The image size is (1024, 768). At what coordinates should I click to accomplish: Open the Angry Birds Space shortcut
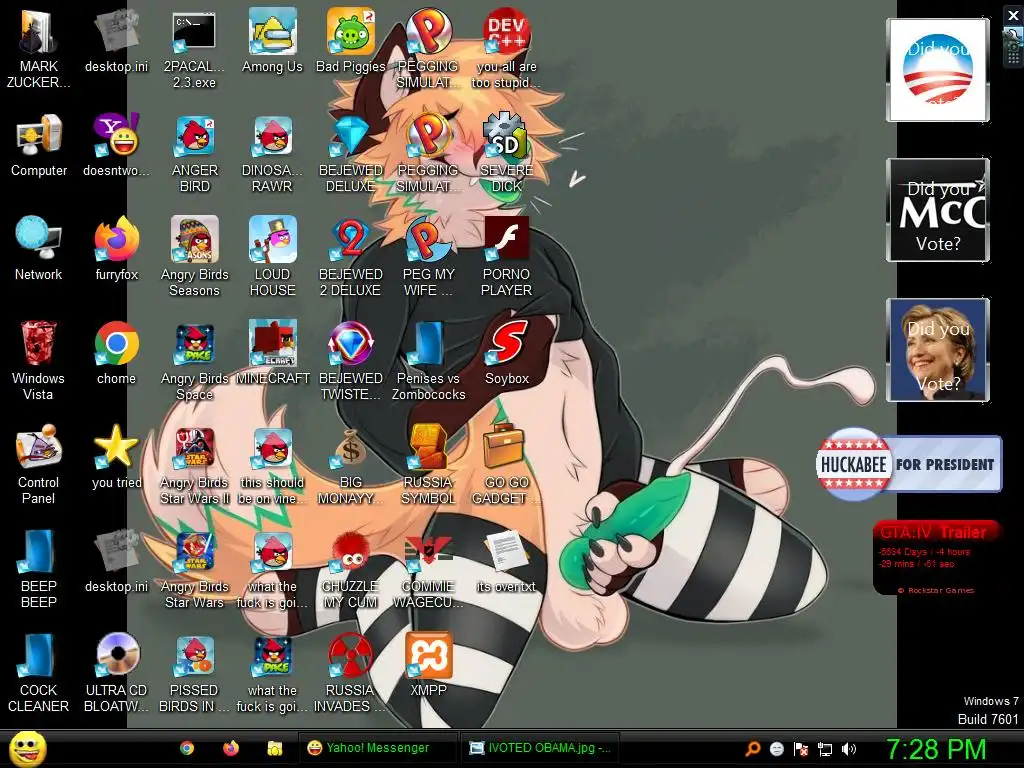click(194, 361)
